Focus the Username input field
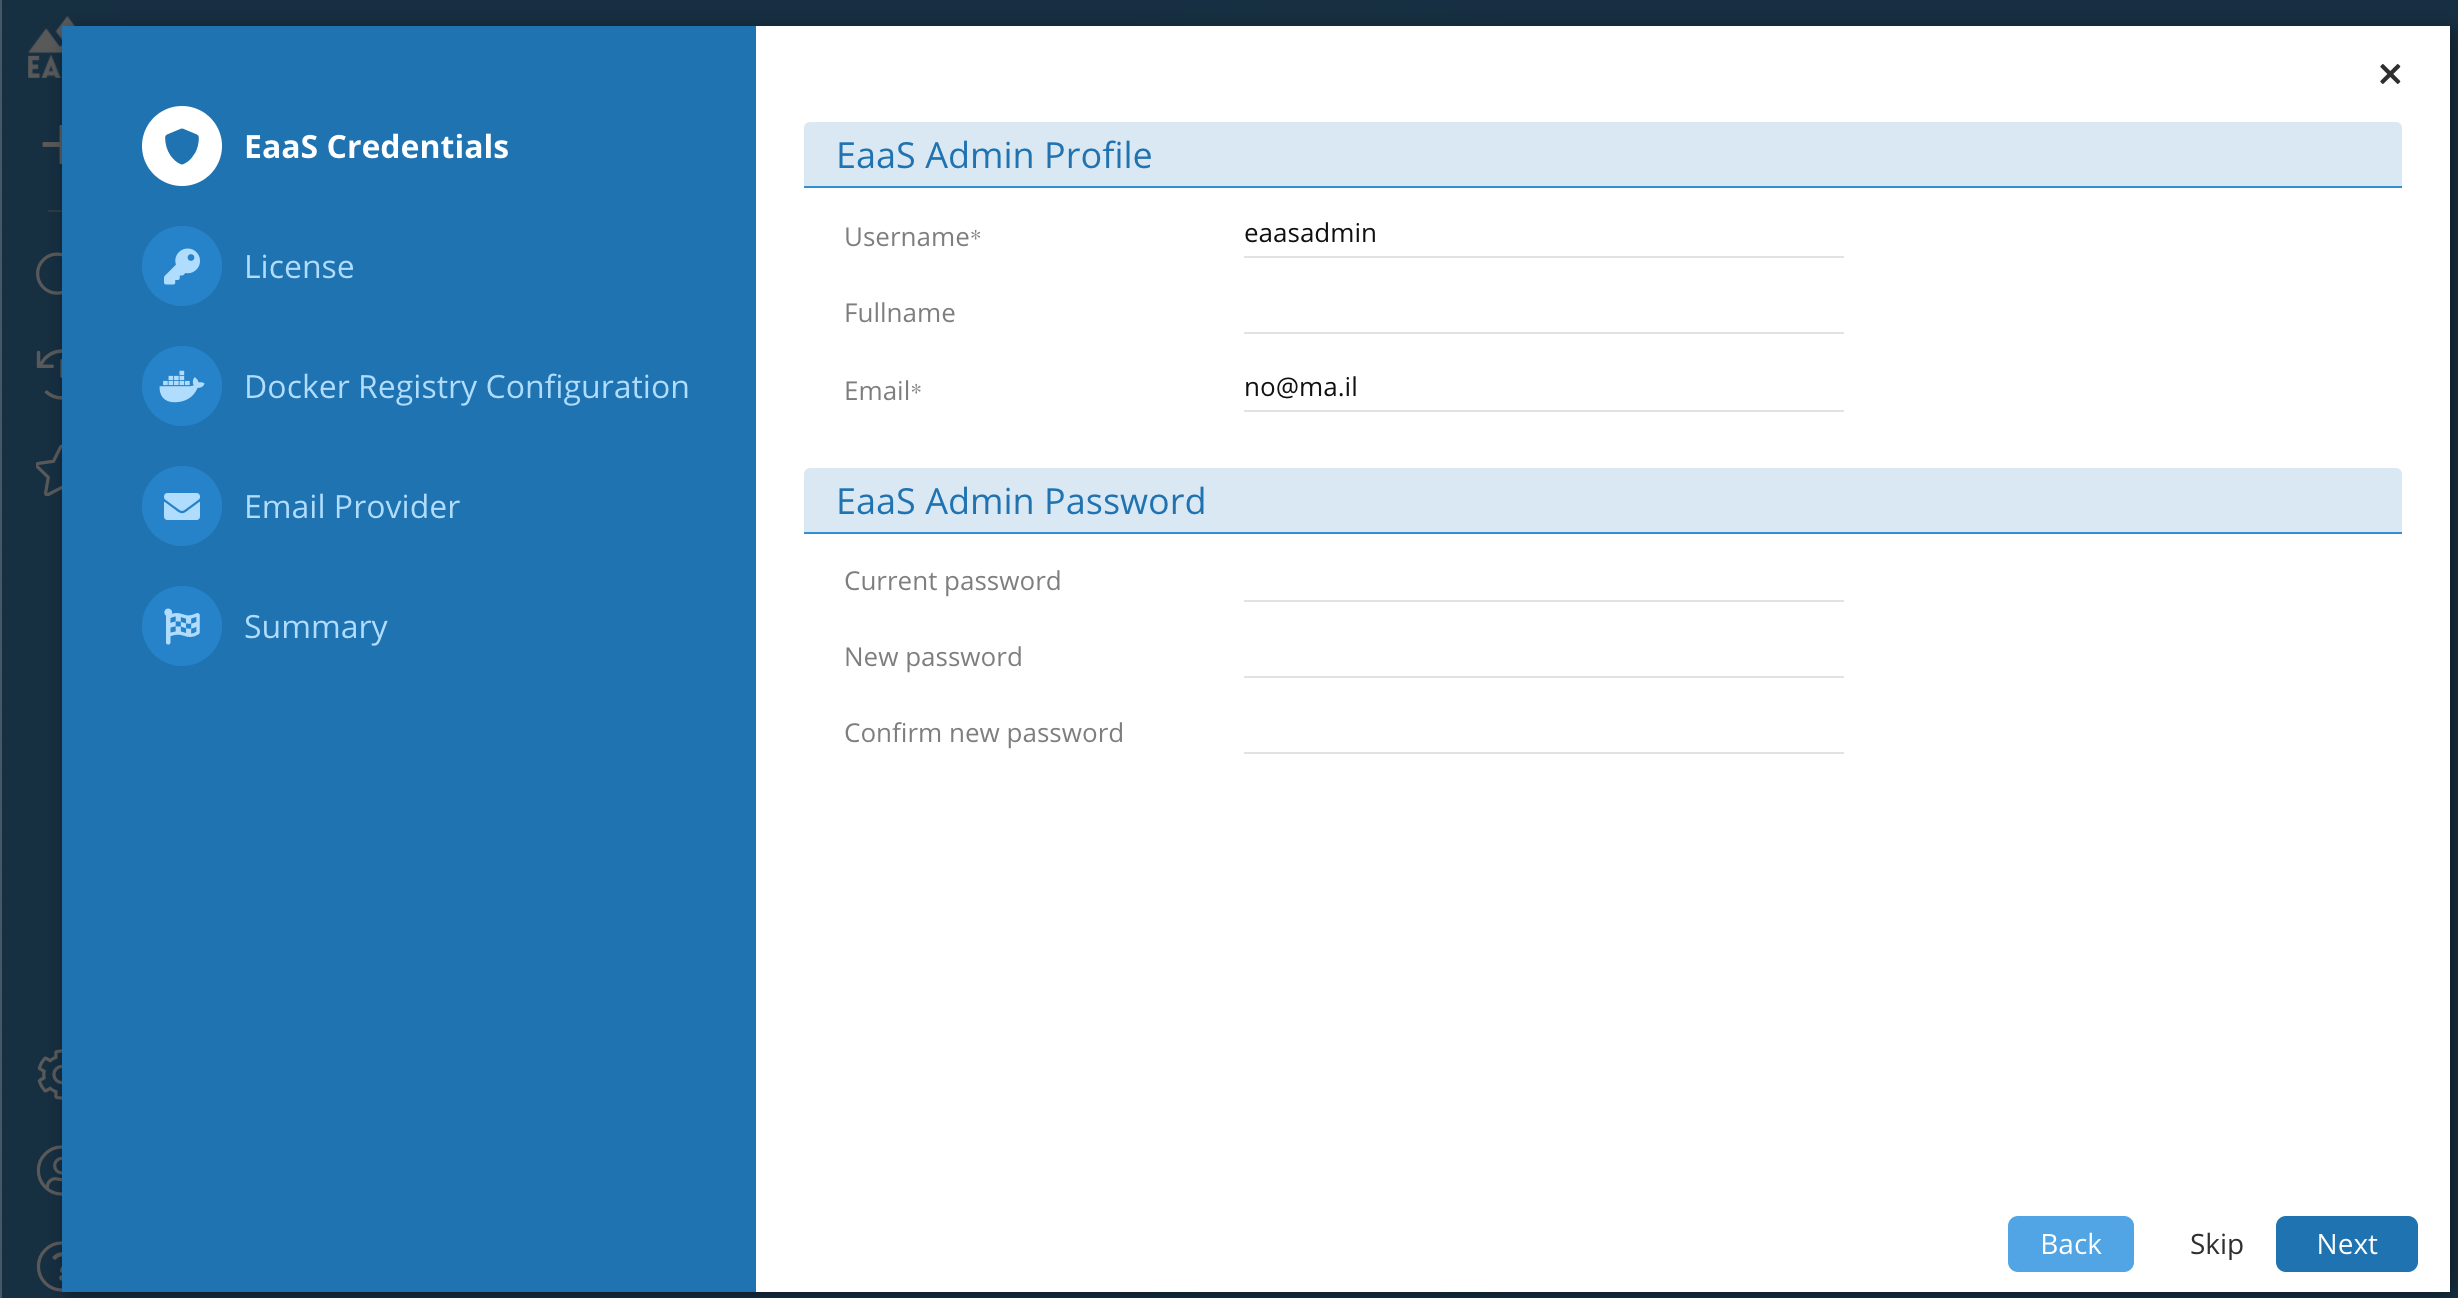The width and height of the screenshot is (2458, 1298). tap(1542, 234)
